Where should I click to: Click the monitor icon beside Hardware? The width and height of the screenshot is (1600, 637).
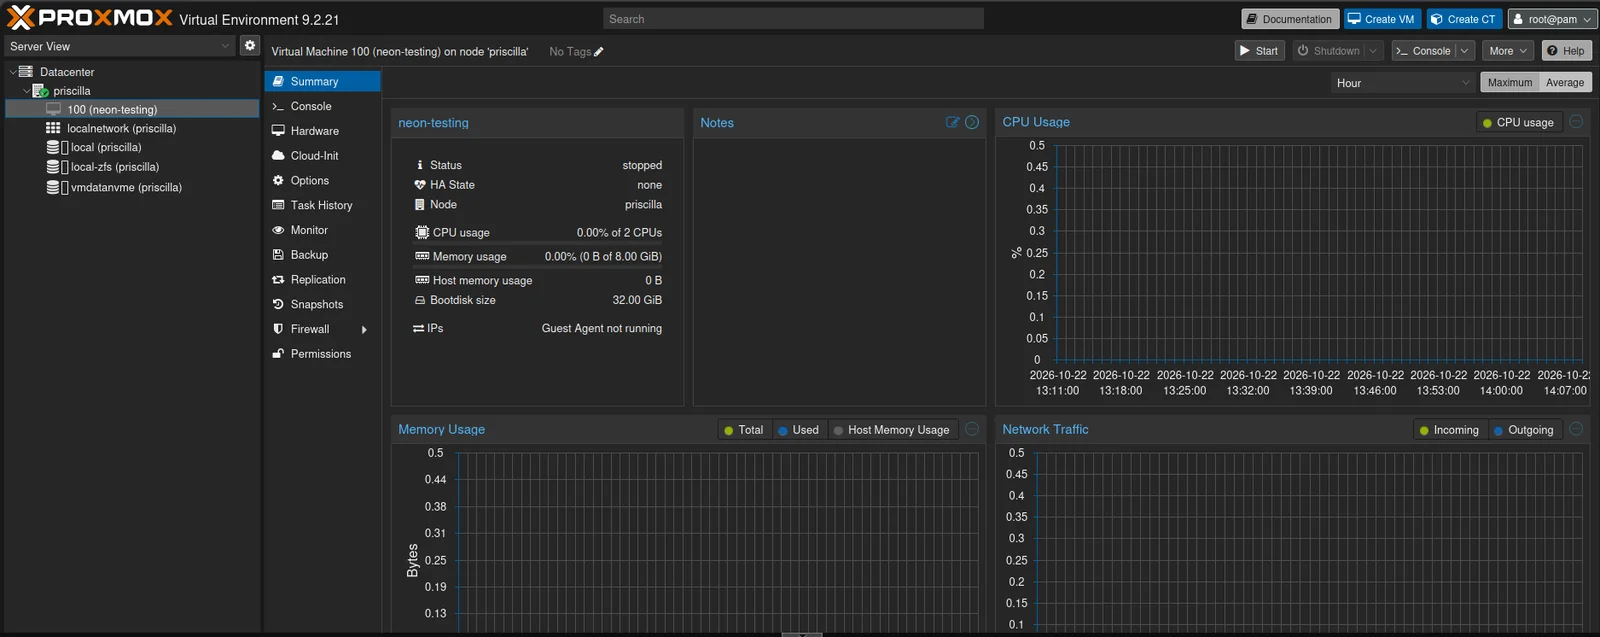coord(278,131)
